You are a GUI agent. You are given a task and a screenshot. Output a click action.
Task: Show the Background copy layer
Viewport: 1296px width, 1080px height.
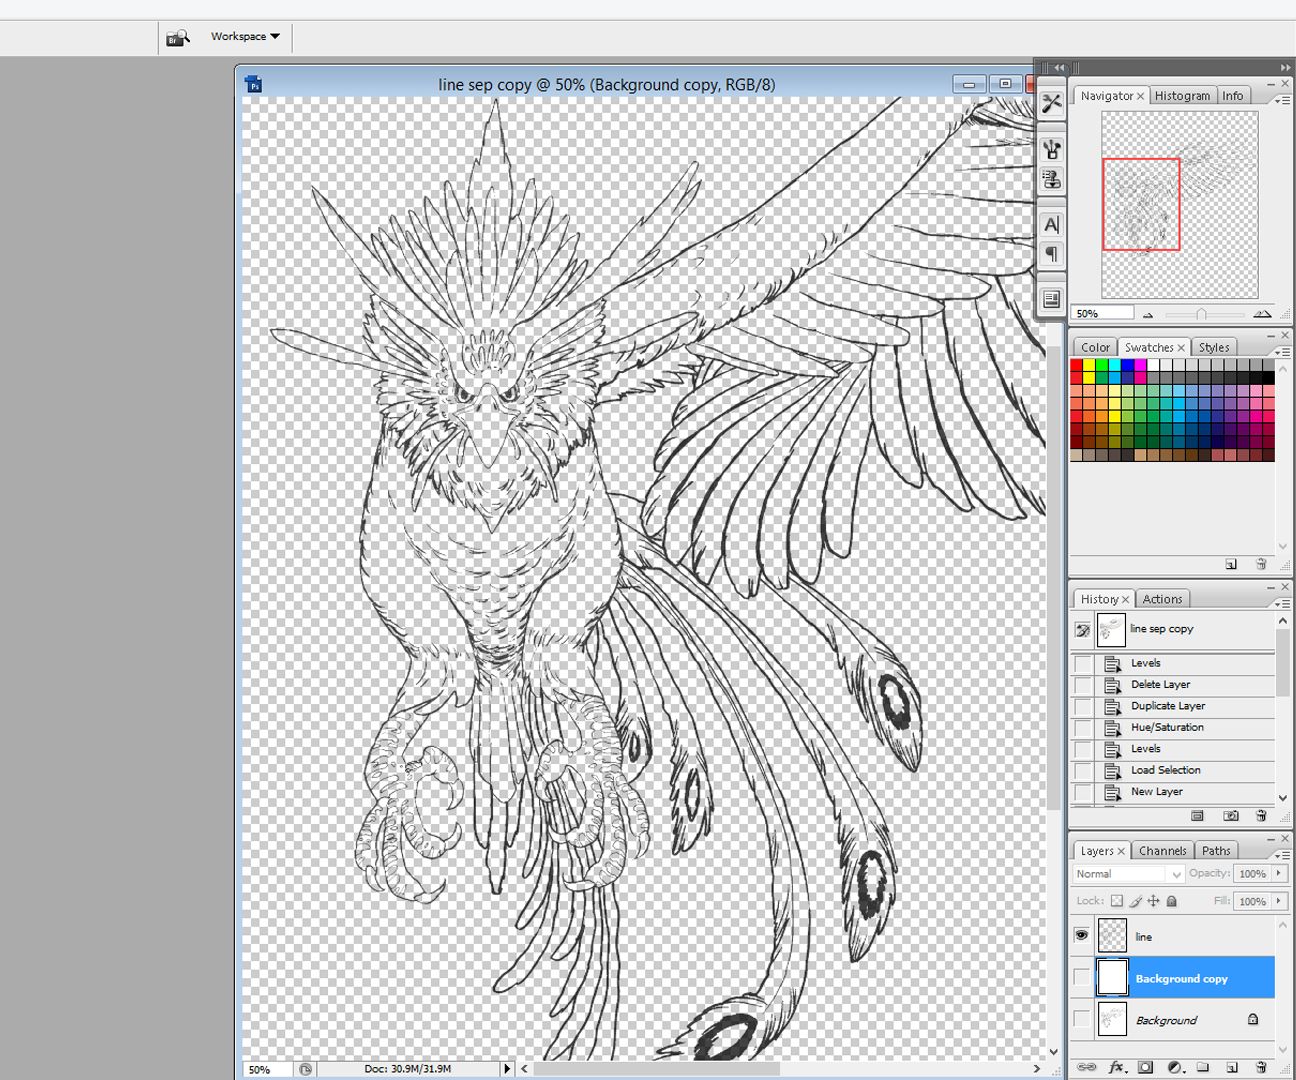[x=1081, y=978]
